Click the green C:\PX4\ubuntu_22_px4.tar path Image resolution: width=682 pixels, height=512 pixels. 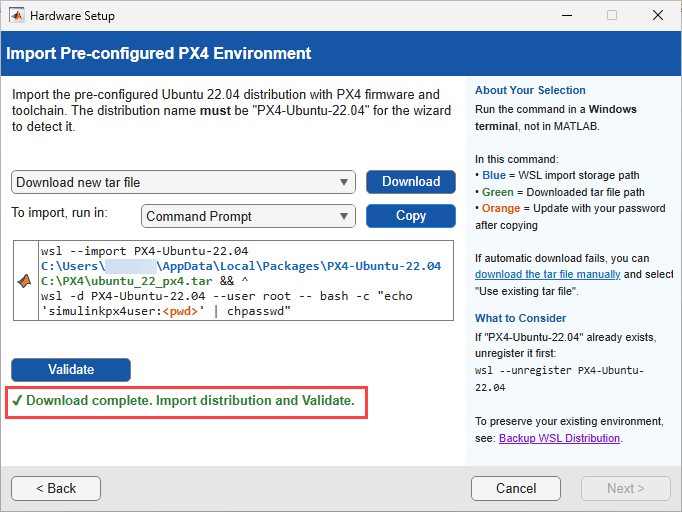(127, 281)
